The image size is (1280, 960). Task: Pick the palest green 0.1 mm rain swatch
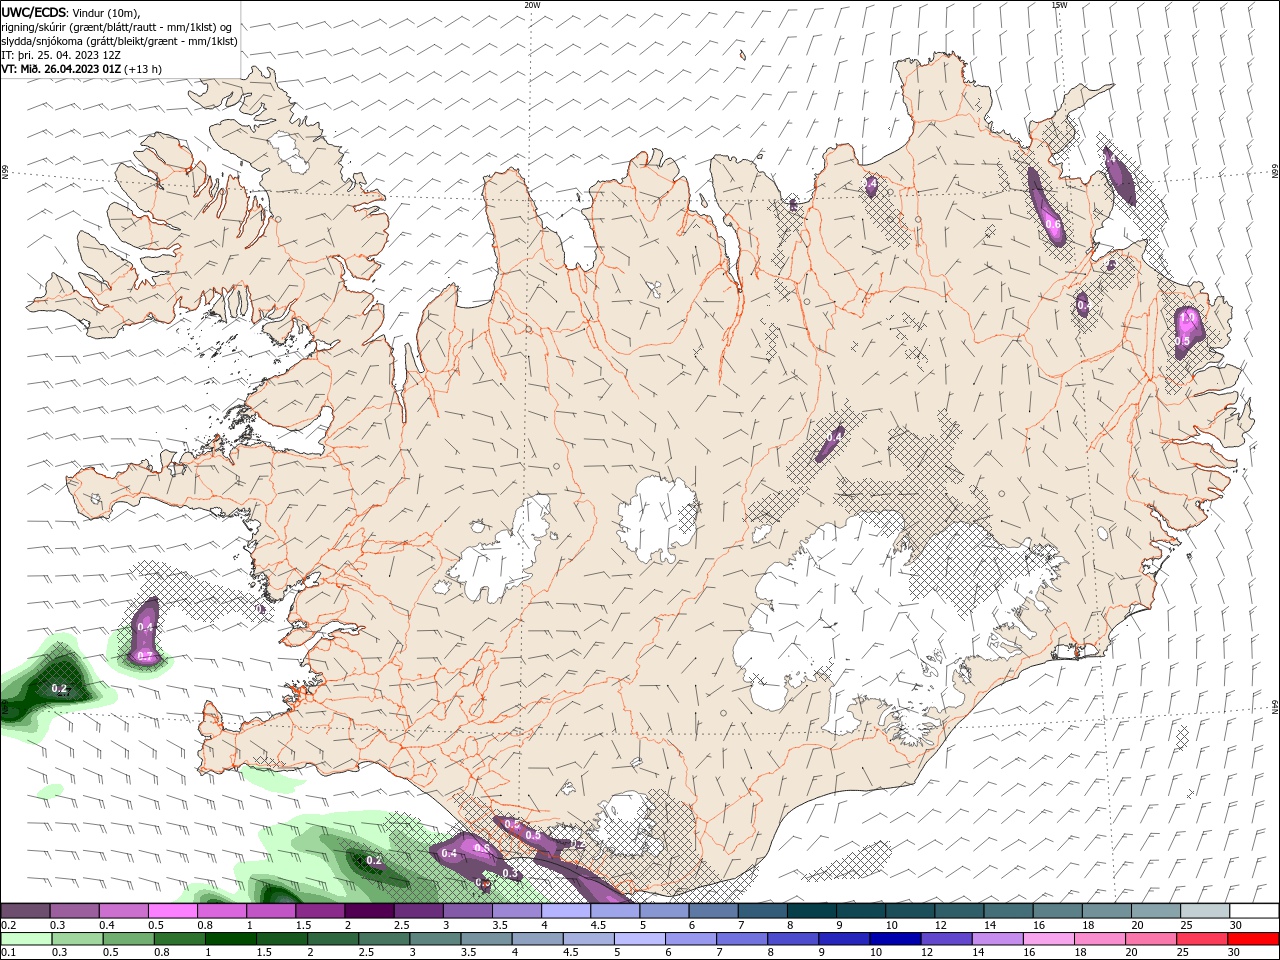click(x=27, y=939)
